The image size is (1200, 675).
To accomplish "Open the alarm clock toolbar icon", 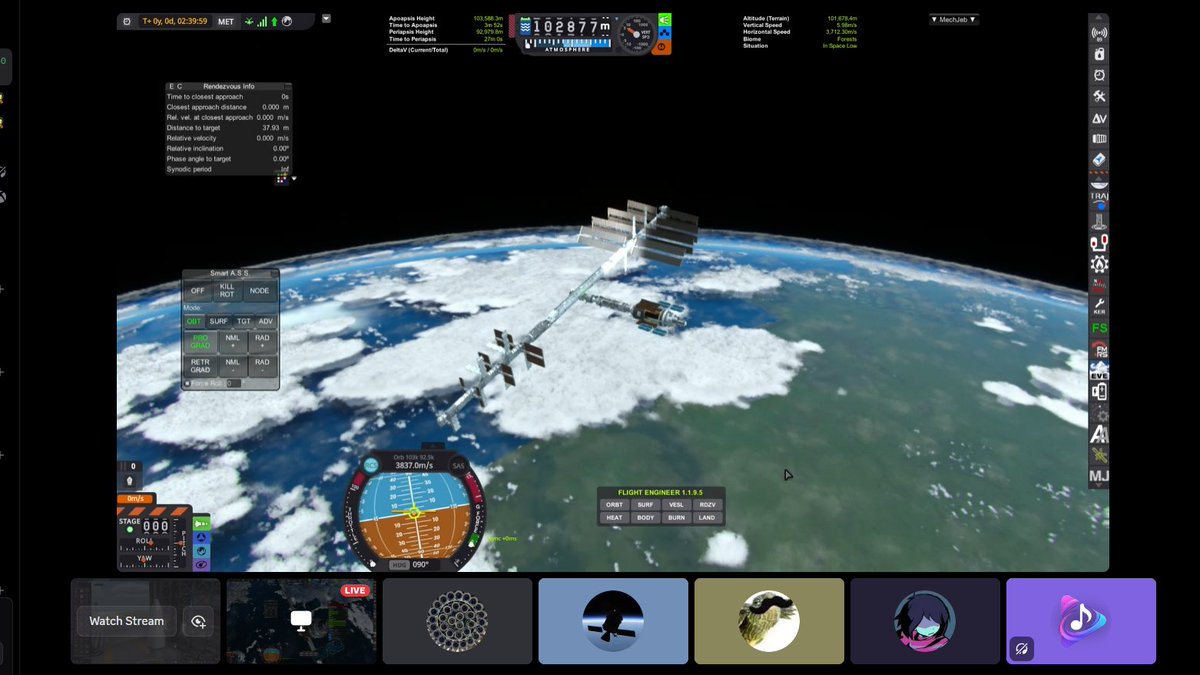I will [1099, 75].
